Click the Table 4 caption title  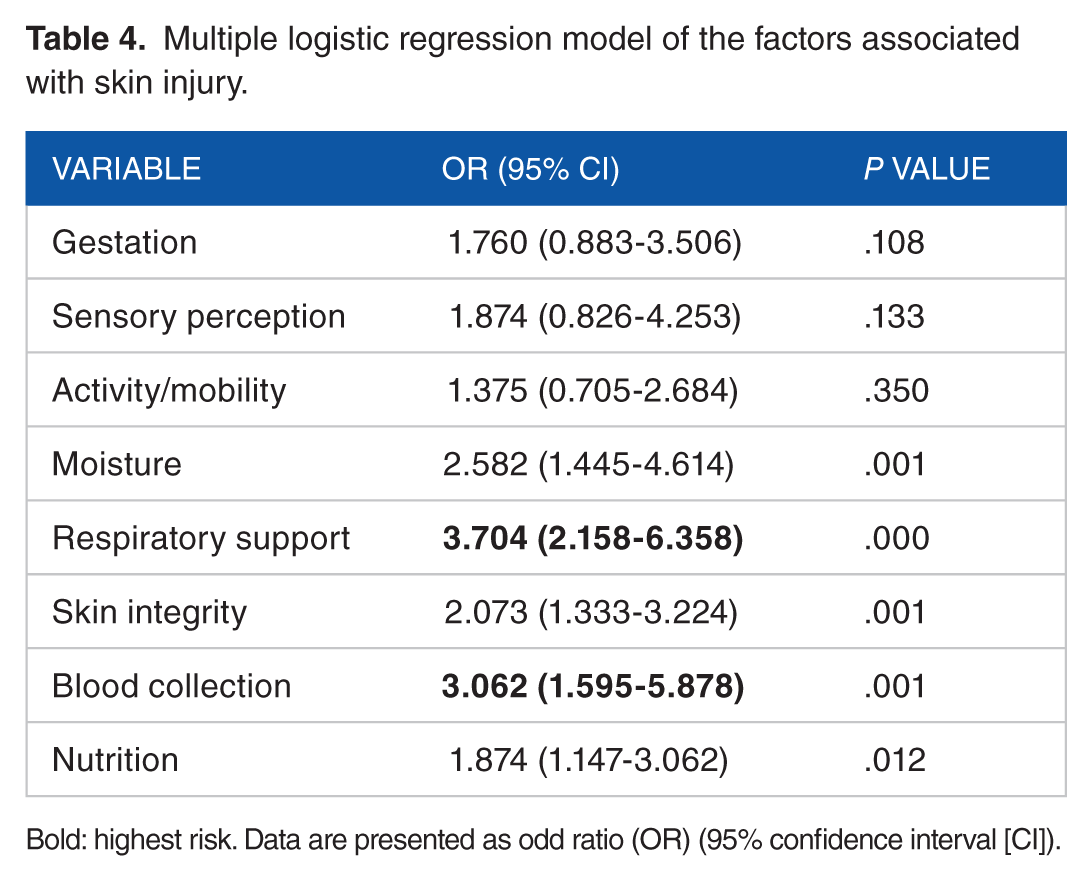[x=523, y=61]
